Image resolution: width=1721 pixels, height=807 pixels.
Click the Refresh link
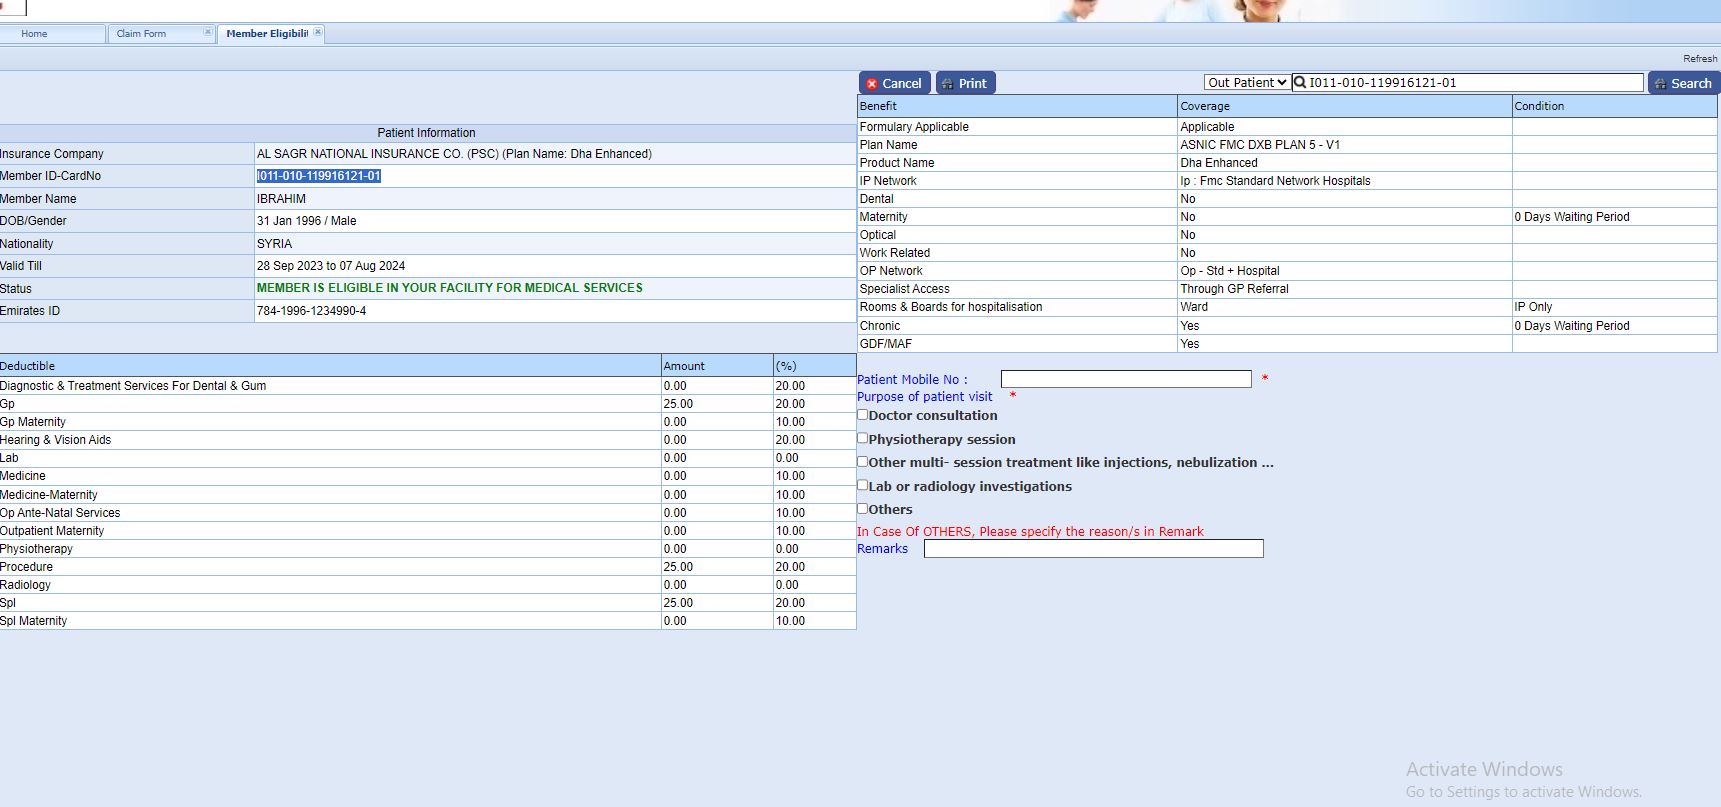click(x=1699, y=59)
